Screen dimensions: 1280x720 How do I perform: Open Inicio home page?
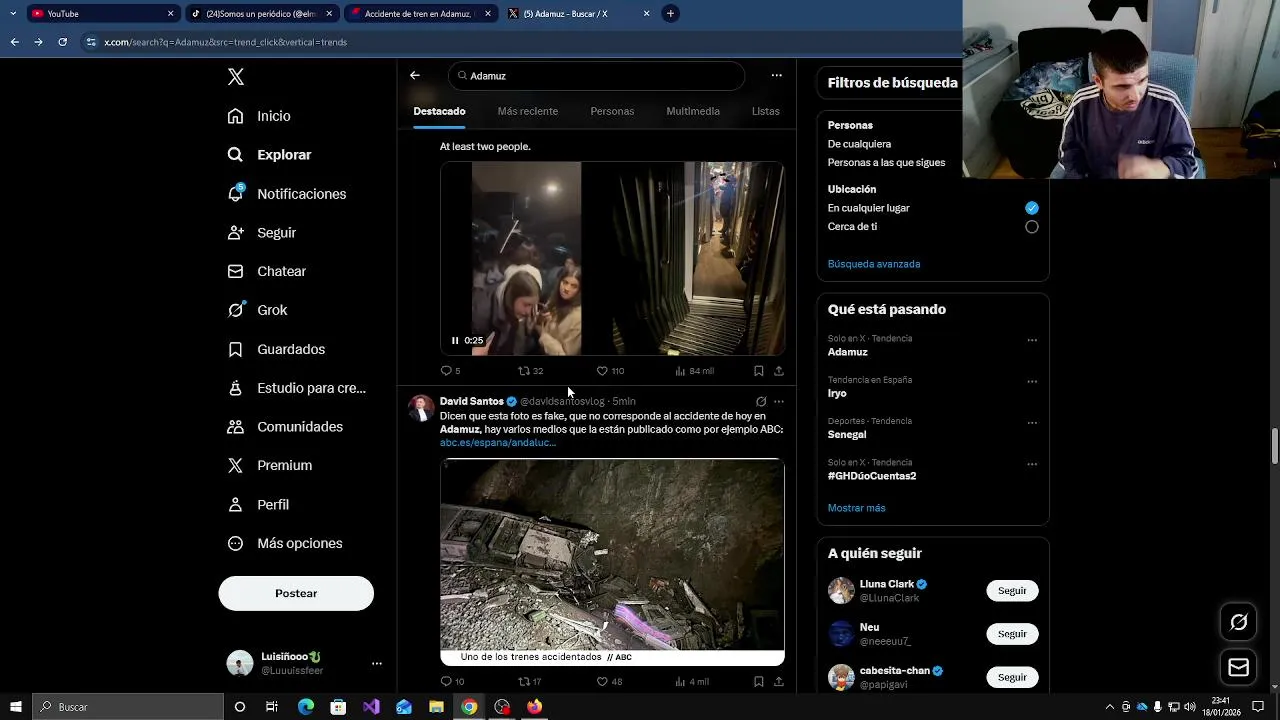click(x=259, y=116)
